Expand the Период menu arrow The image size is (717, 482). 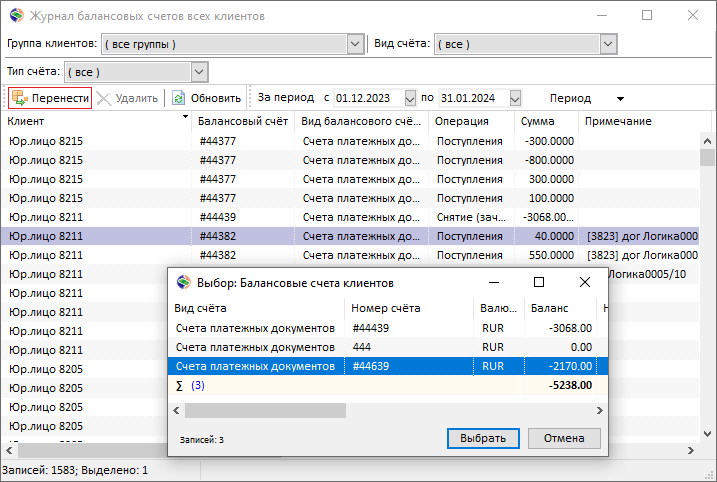[x=620, y=99]
